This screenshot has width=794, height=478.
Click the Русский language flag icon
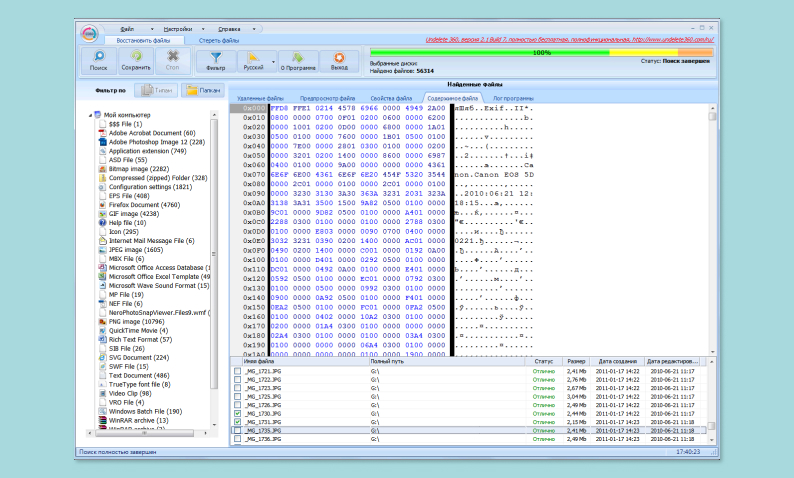pos(253,57)
